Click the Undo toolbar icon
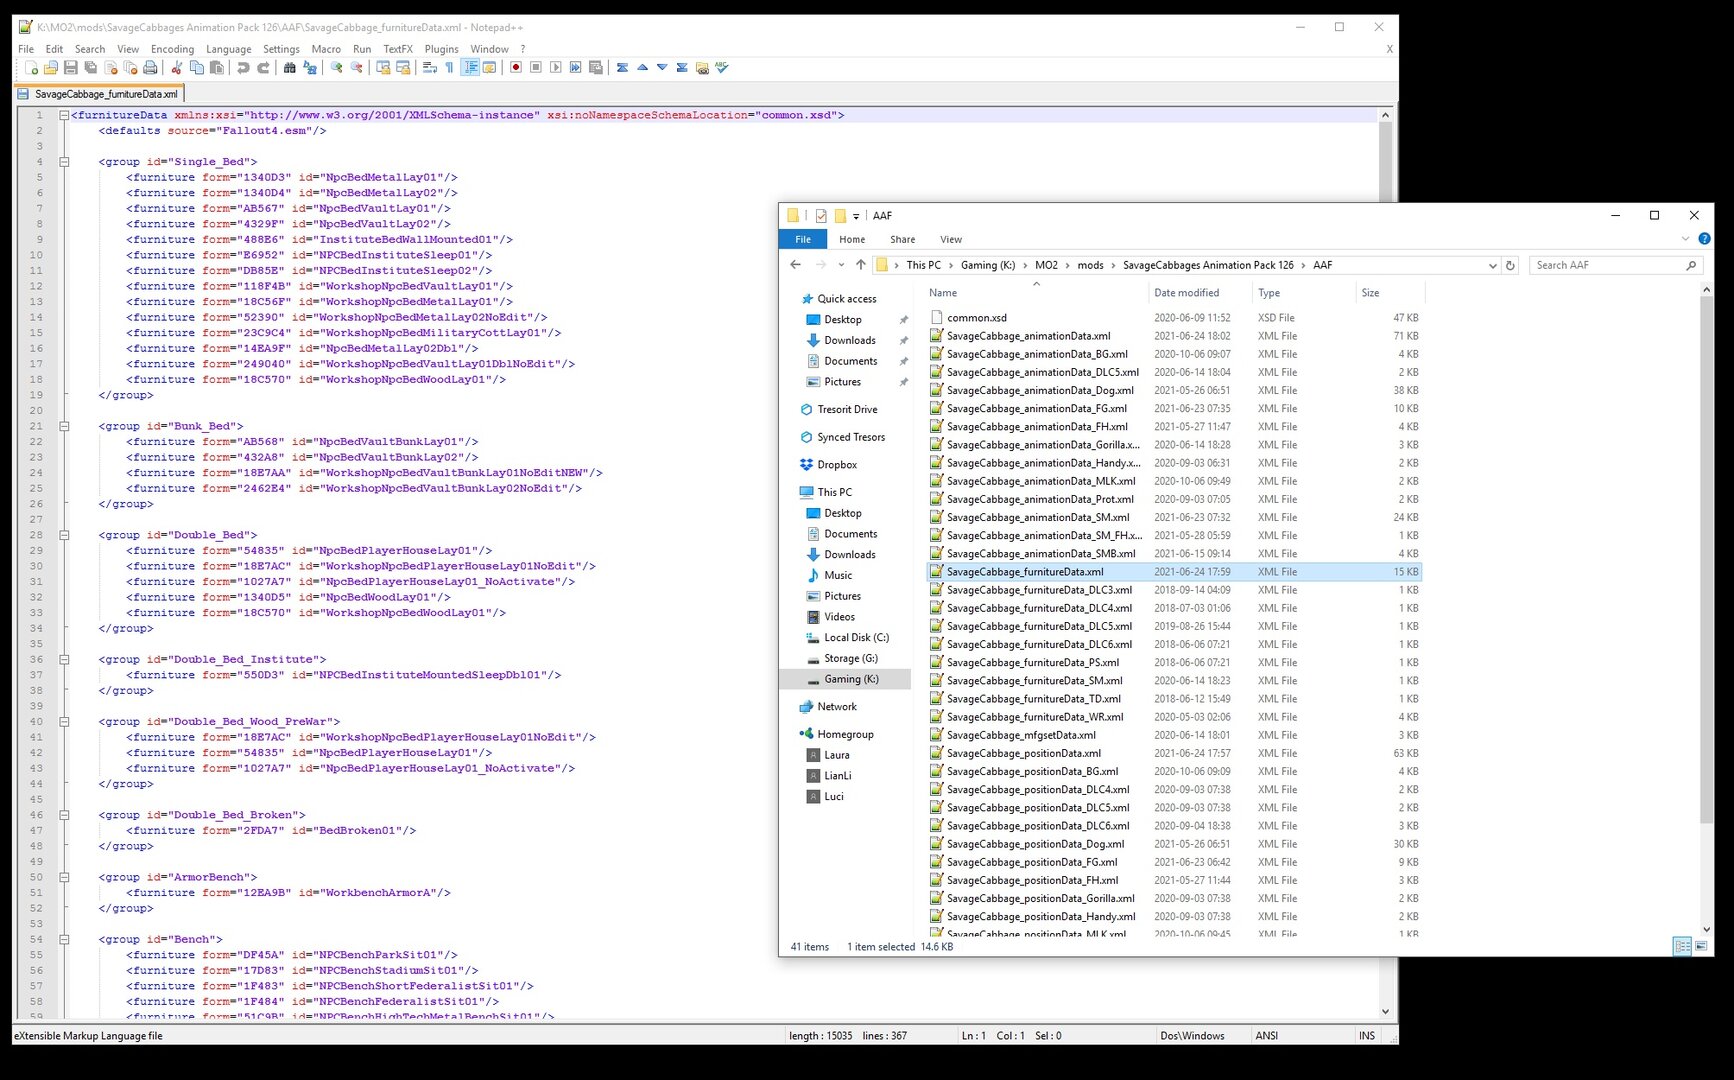Viewport: 1734px width, 1080px height. [x=243, y=68]
